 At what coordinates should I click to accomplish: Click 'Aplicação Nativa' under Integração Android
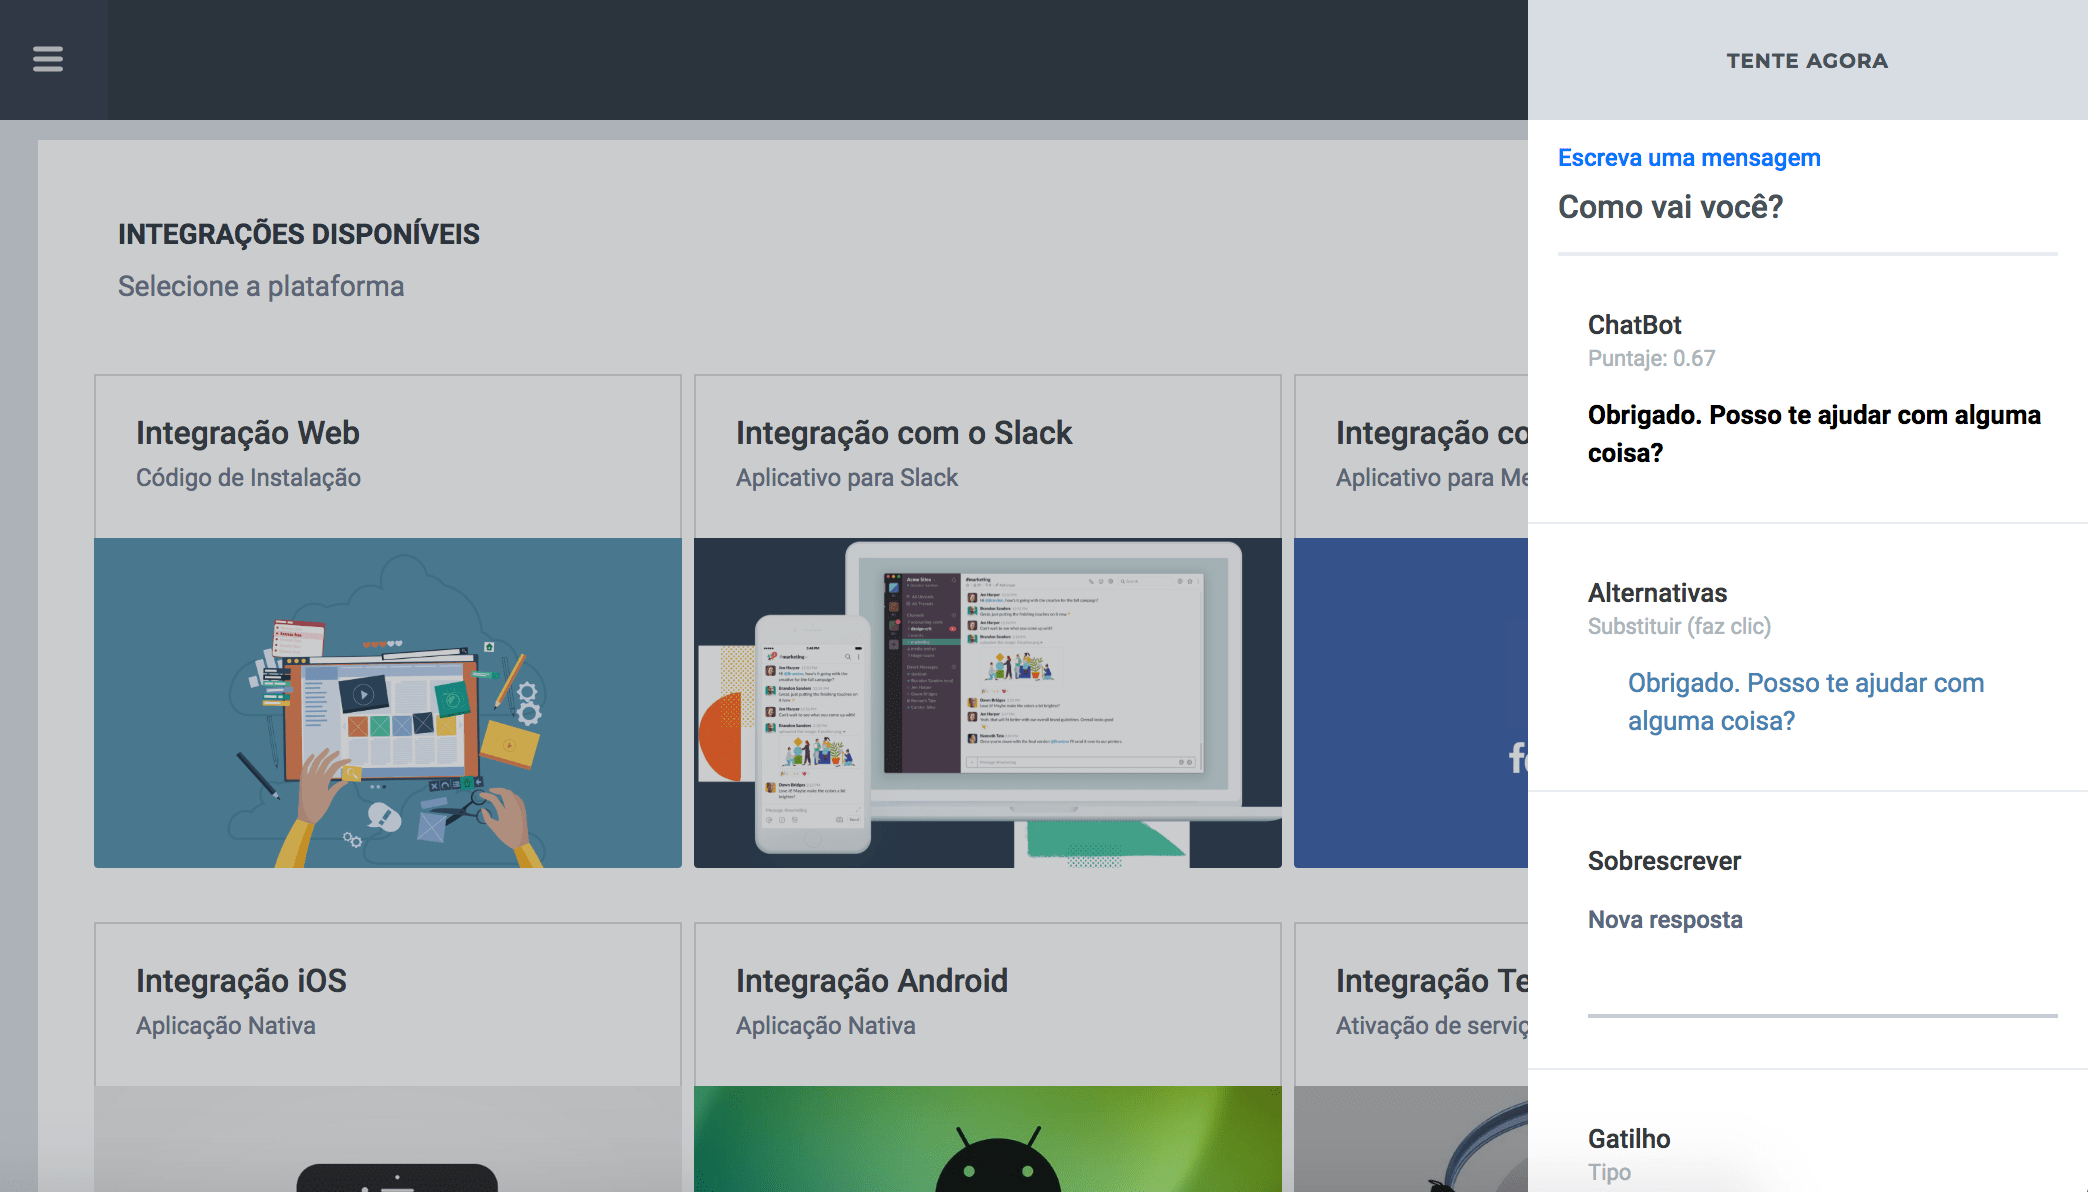[826, 1026]
